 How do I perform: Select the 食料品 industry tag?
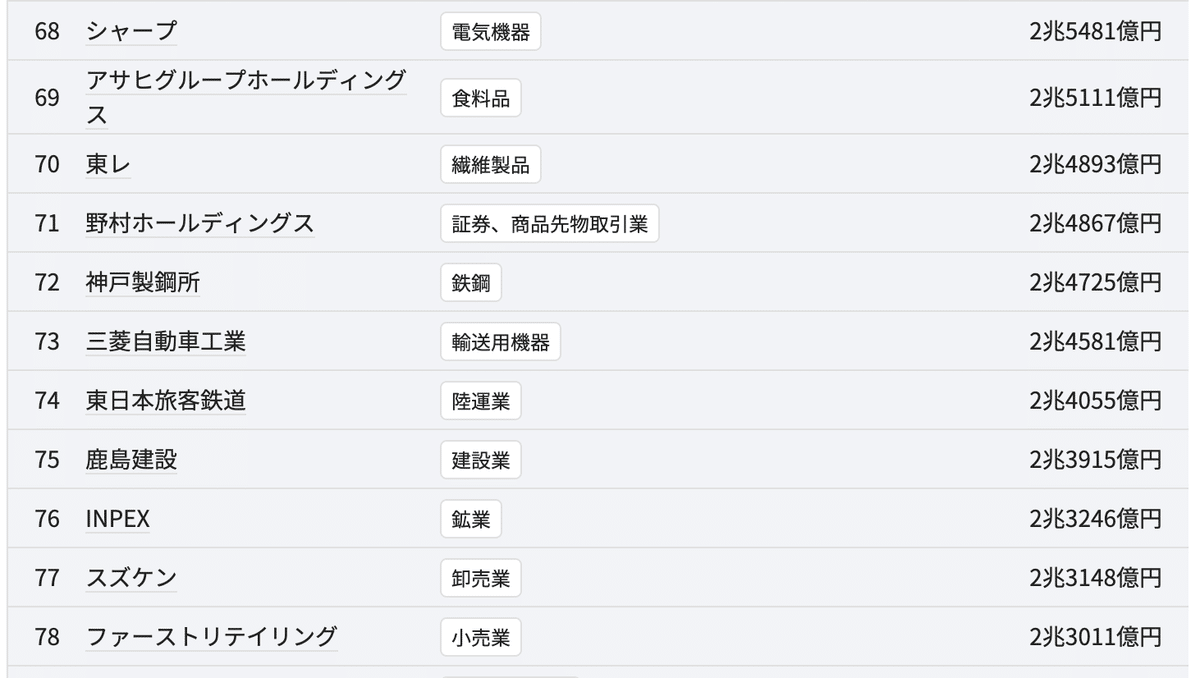(x=480, y=98)
